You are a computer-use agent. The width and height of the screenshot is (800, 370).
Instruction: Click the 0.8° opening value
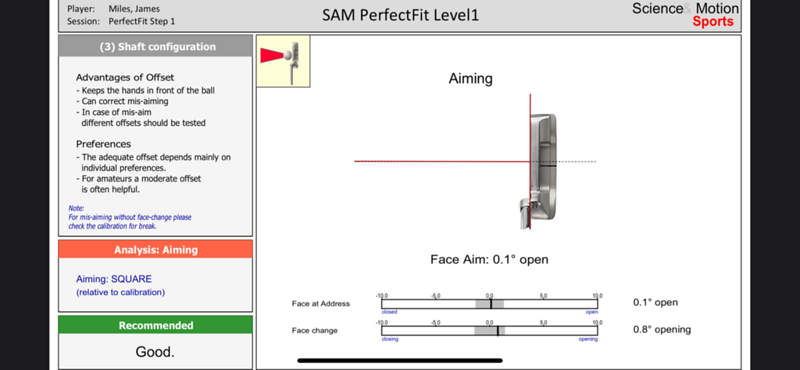[x=662, y=330]
